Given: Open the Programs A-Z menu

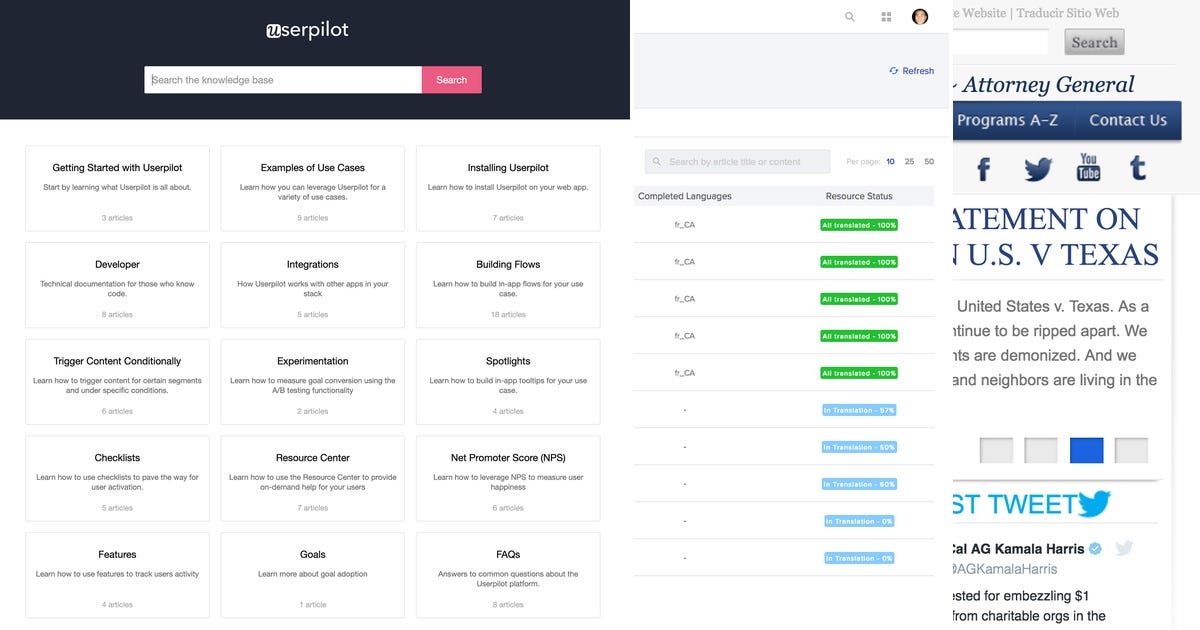Looking at the screenshot, I should (1007, 120).
